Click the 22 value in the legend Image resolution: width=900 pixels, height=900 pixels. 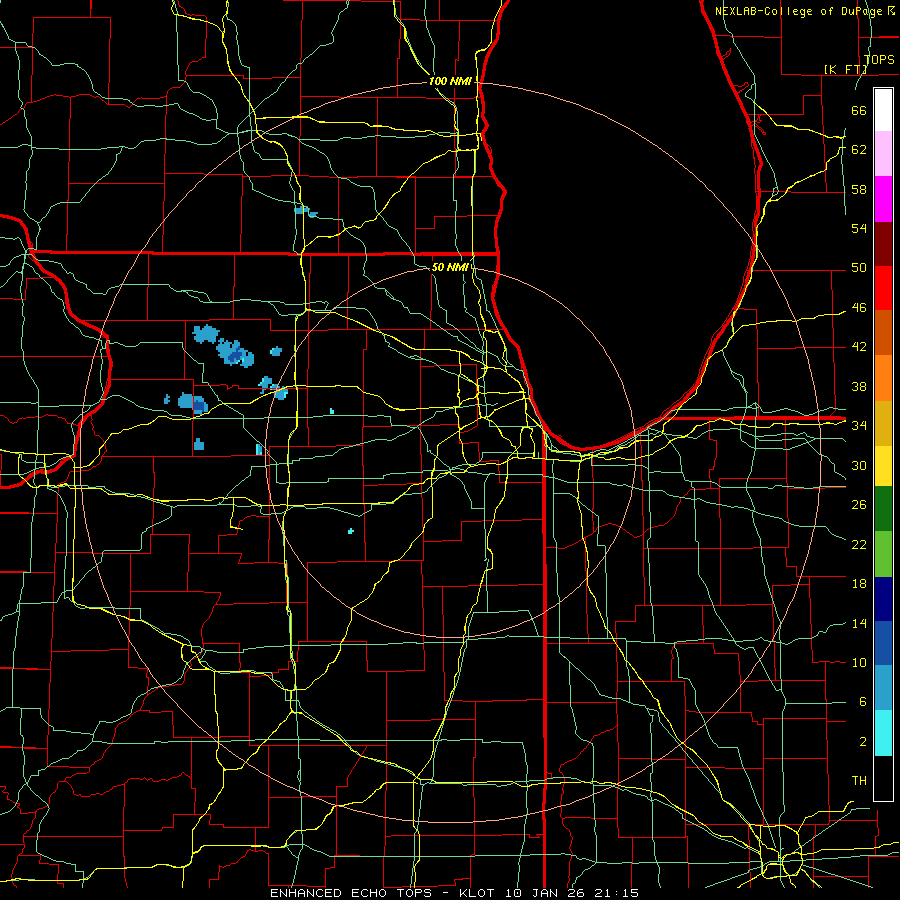859,544
